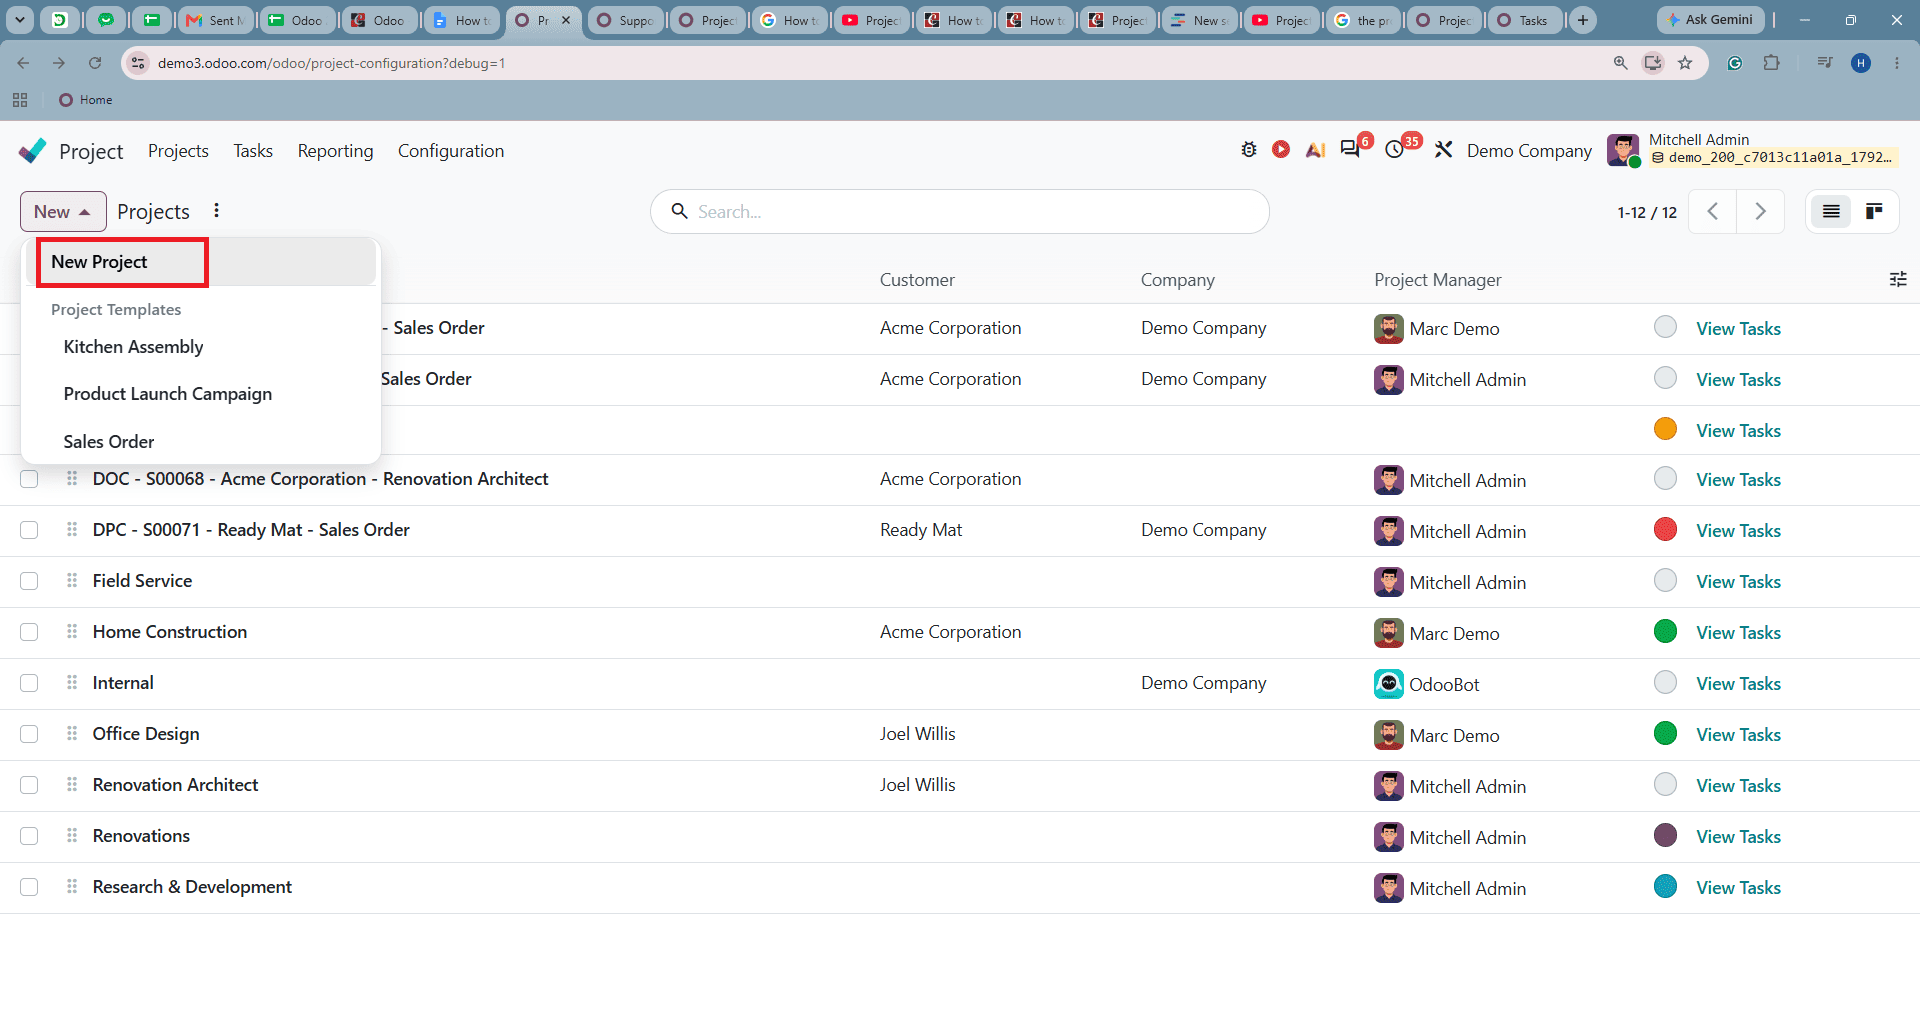Open browser extensions puzzle icon
Viewport: 1920px width, 1032px height.
(x=1771, y=63)
